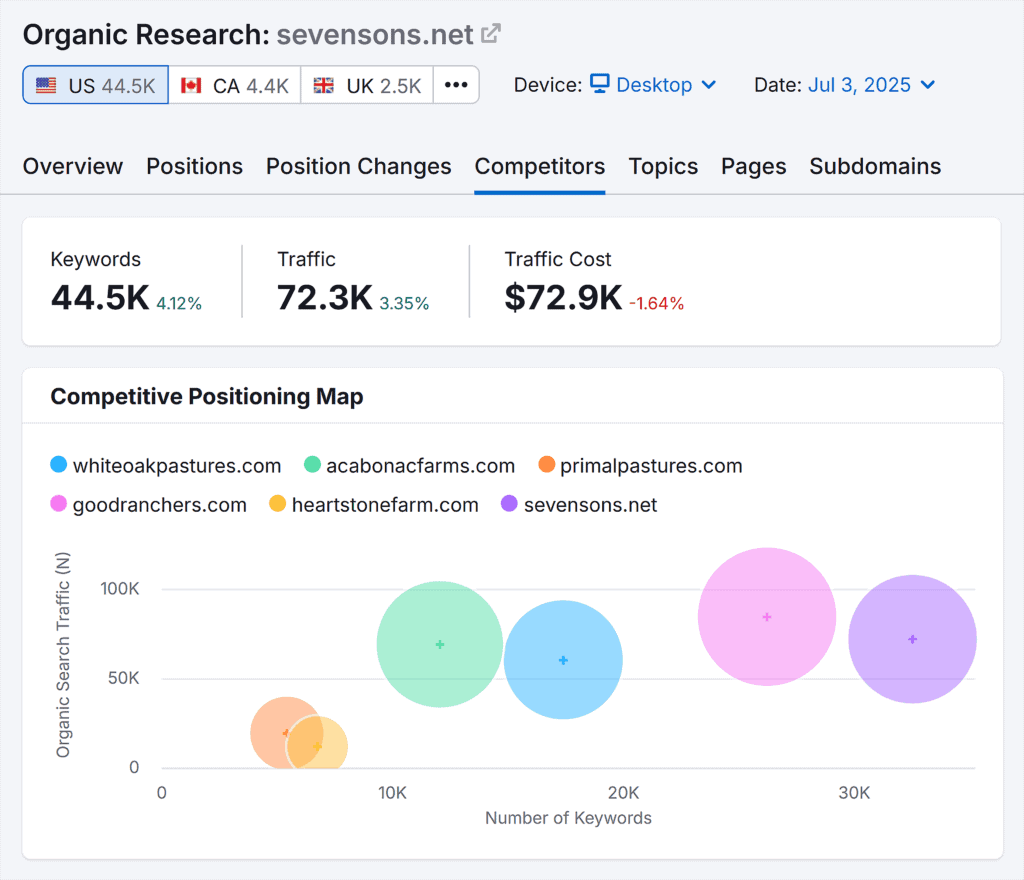Select the US flag country filter

pyautogui.click(x=45, y=85)
